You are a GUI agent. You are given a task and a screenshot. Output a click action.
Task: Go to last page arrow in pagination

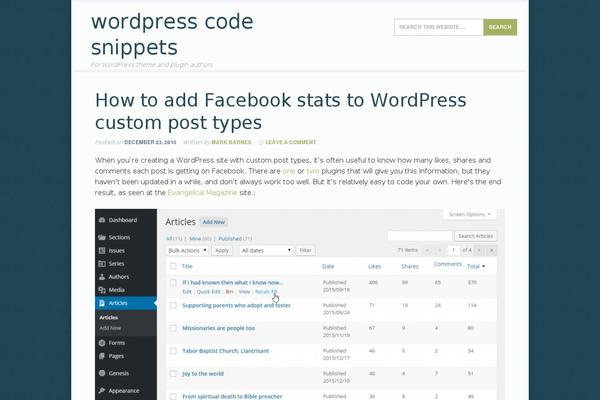492,250
